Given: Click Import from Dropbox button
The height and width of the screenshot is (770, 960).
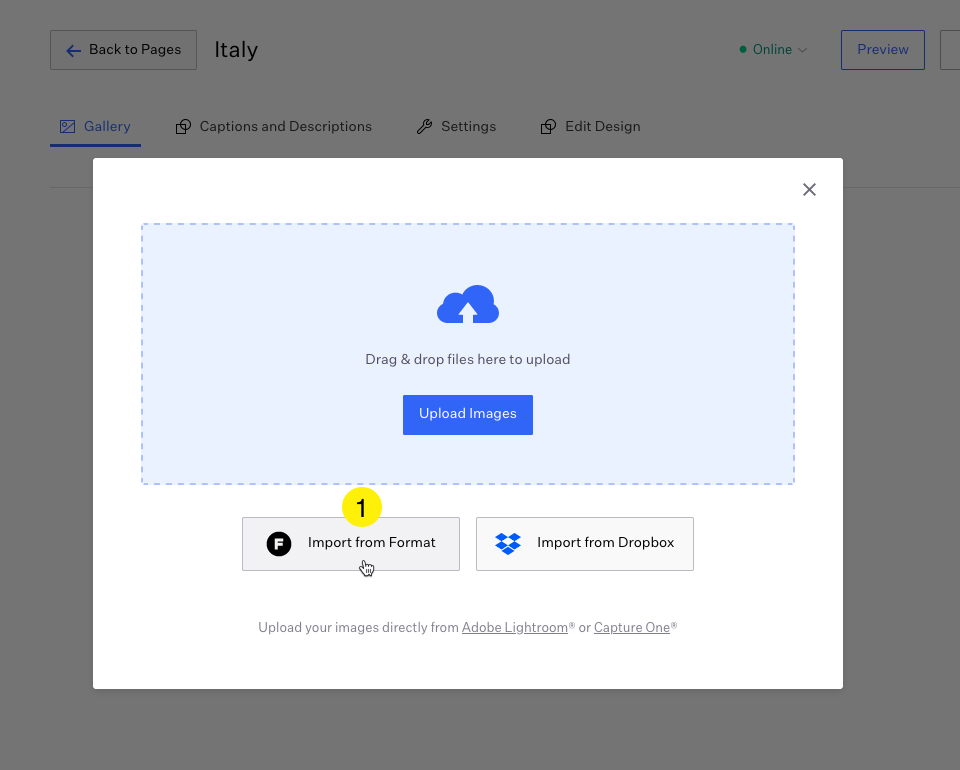Looking at the screenshot, I should [585, 544].
